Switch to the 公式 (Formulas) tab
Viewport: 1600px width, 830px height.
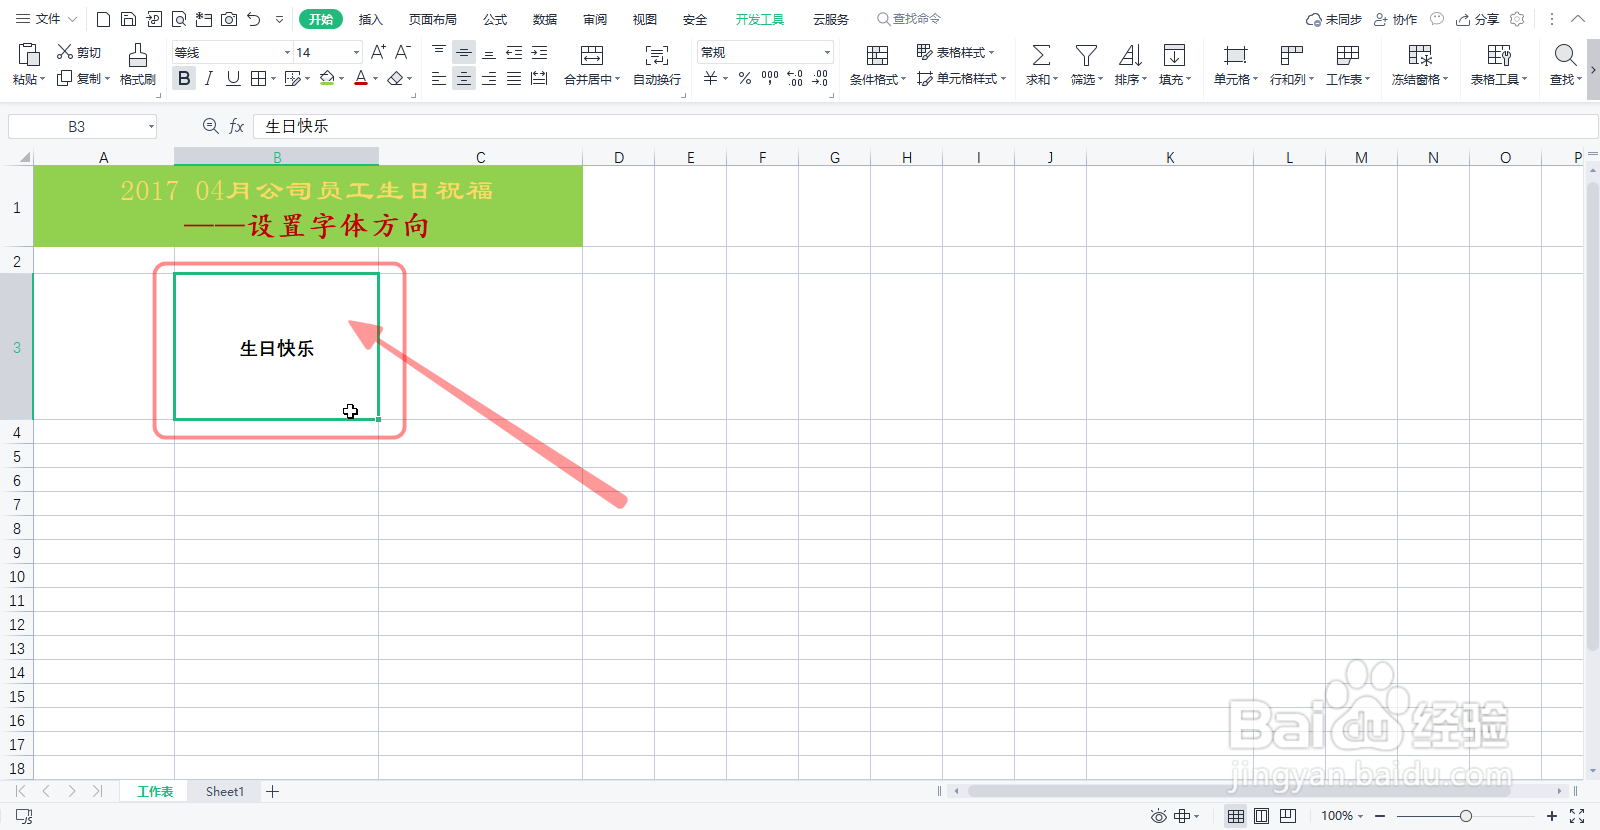coord(495,19)
